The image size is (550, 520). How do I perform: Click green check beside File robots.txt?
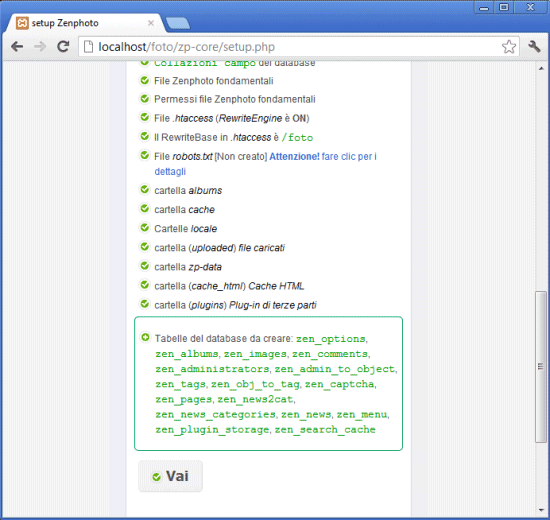[x=145, y=155]
